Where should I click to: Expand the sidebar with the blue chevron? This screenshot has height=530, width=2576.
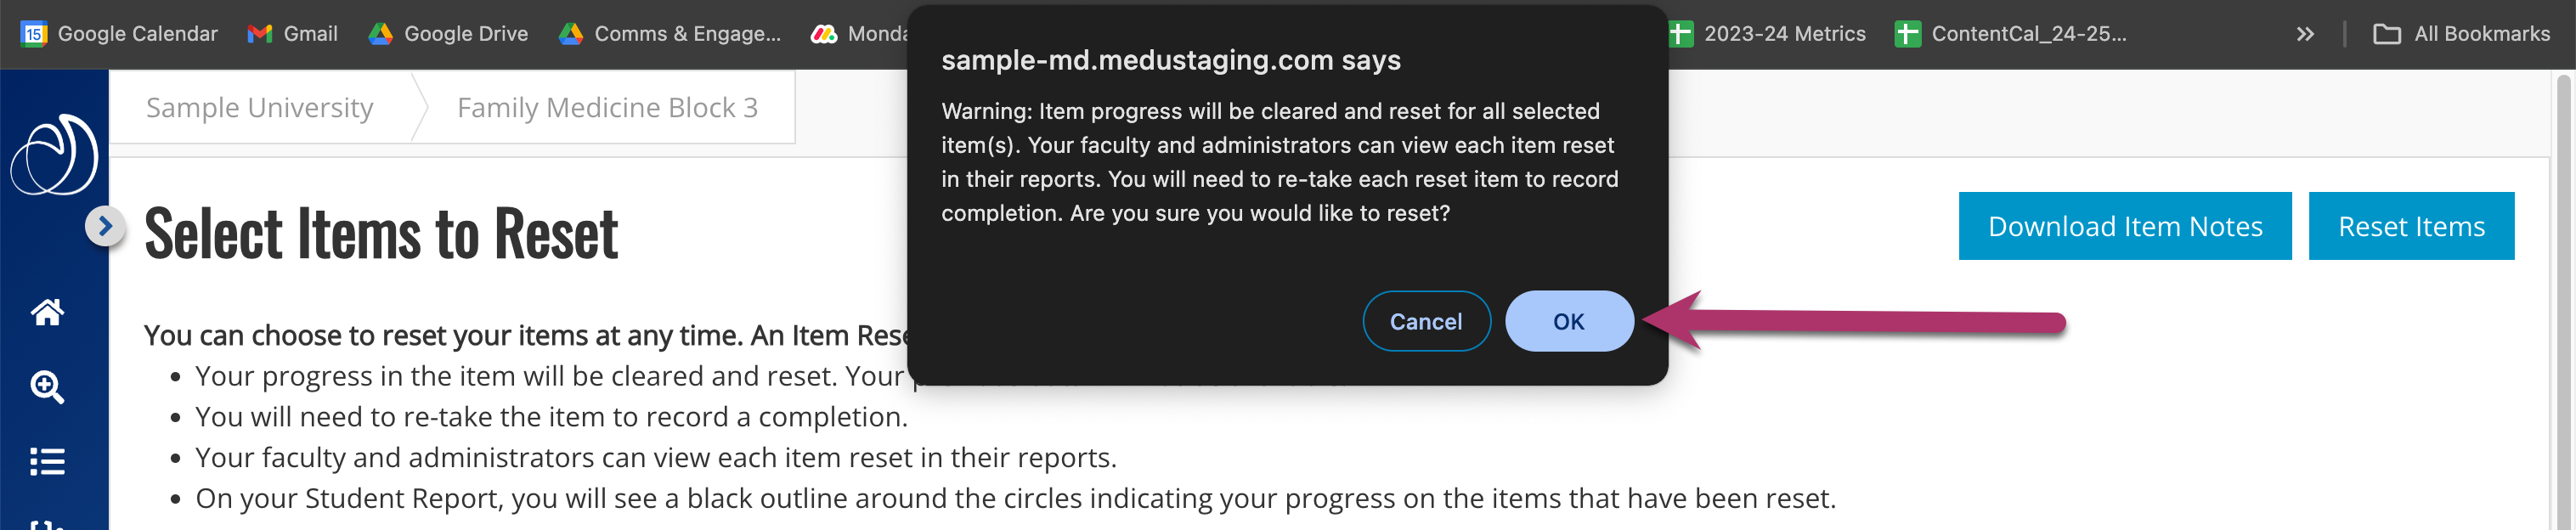[104, 225]
